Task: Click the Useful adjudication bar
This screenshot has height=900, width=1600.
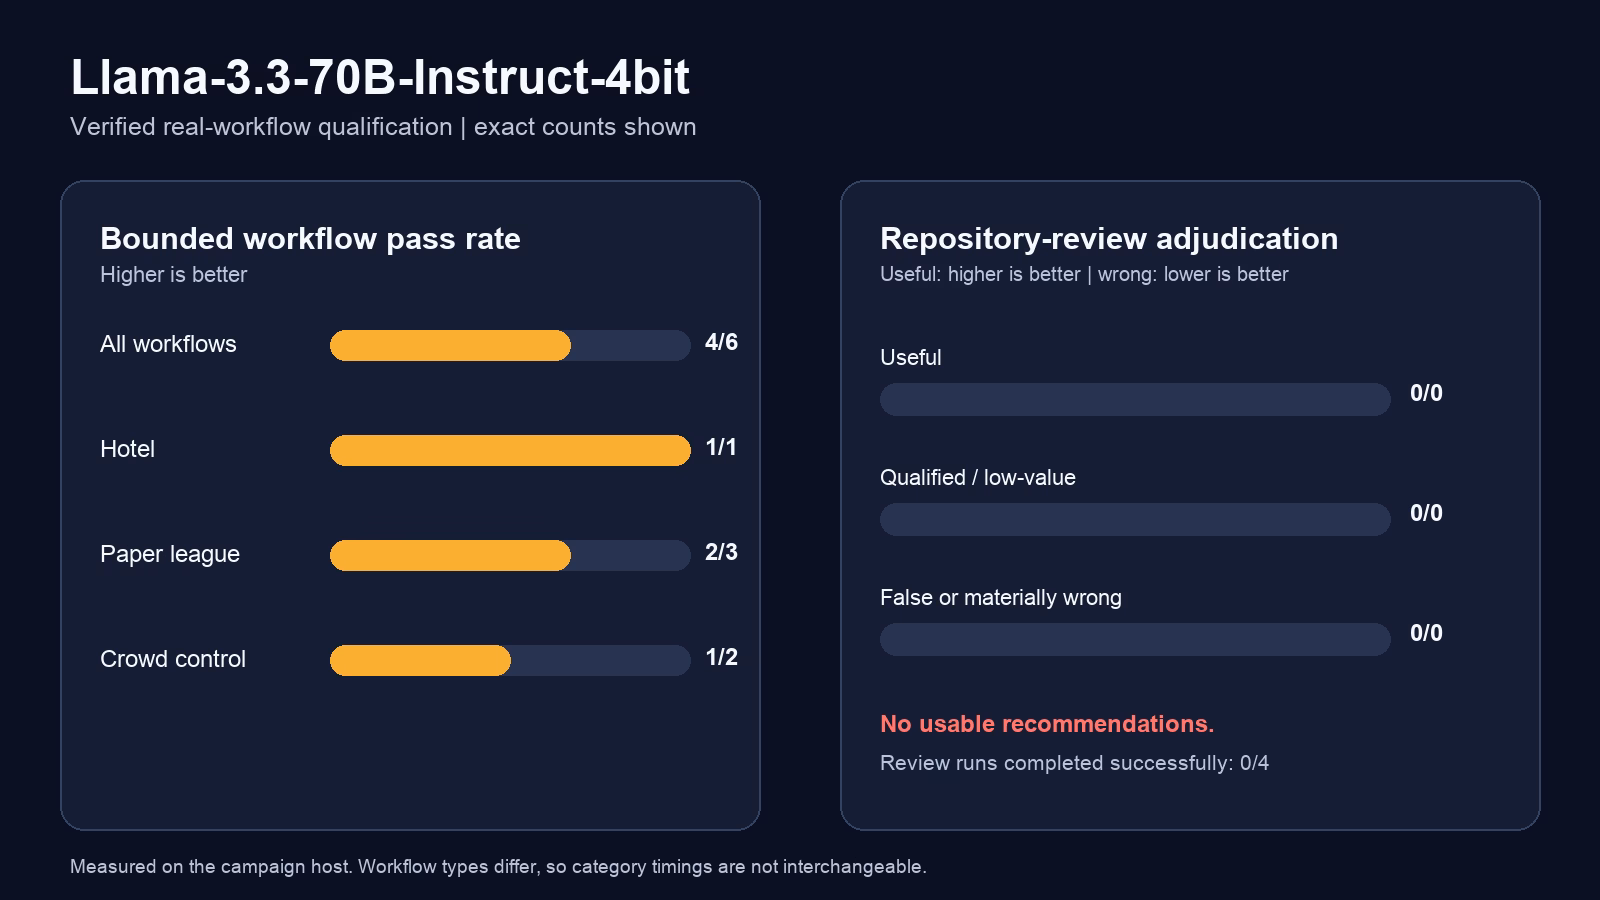Action: pos(1135,399)
